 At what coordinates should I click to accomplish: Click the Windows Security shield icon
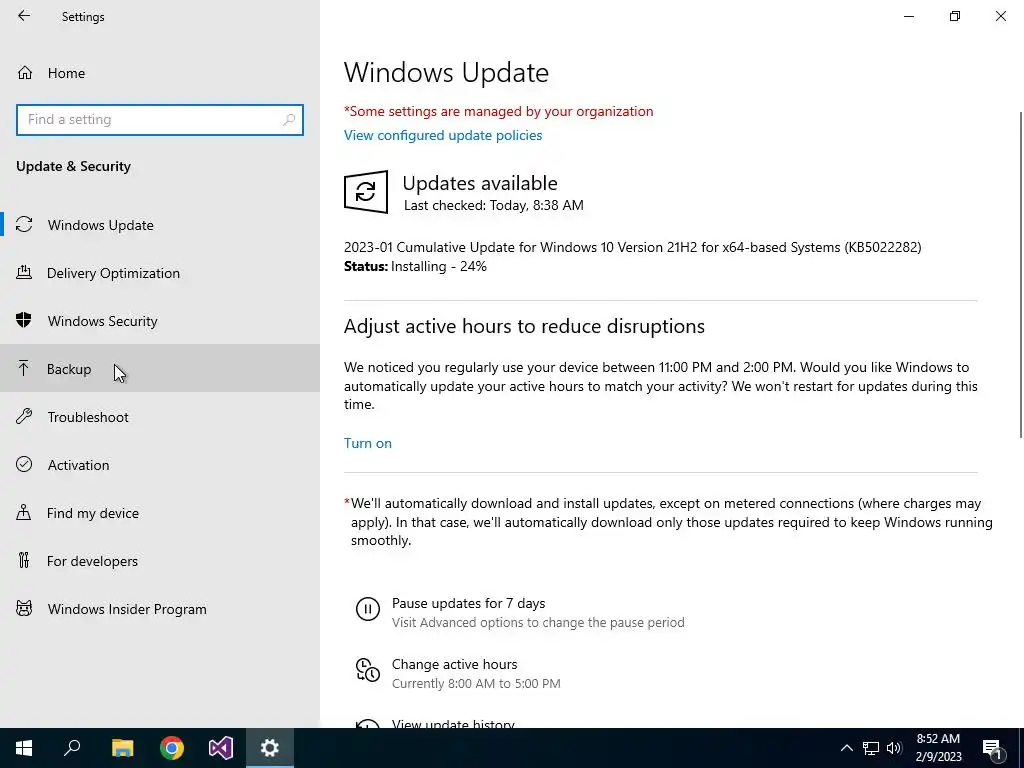coord(24,320)
